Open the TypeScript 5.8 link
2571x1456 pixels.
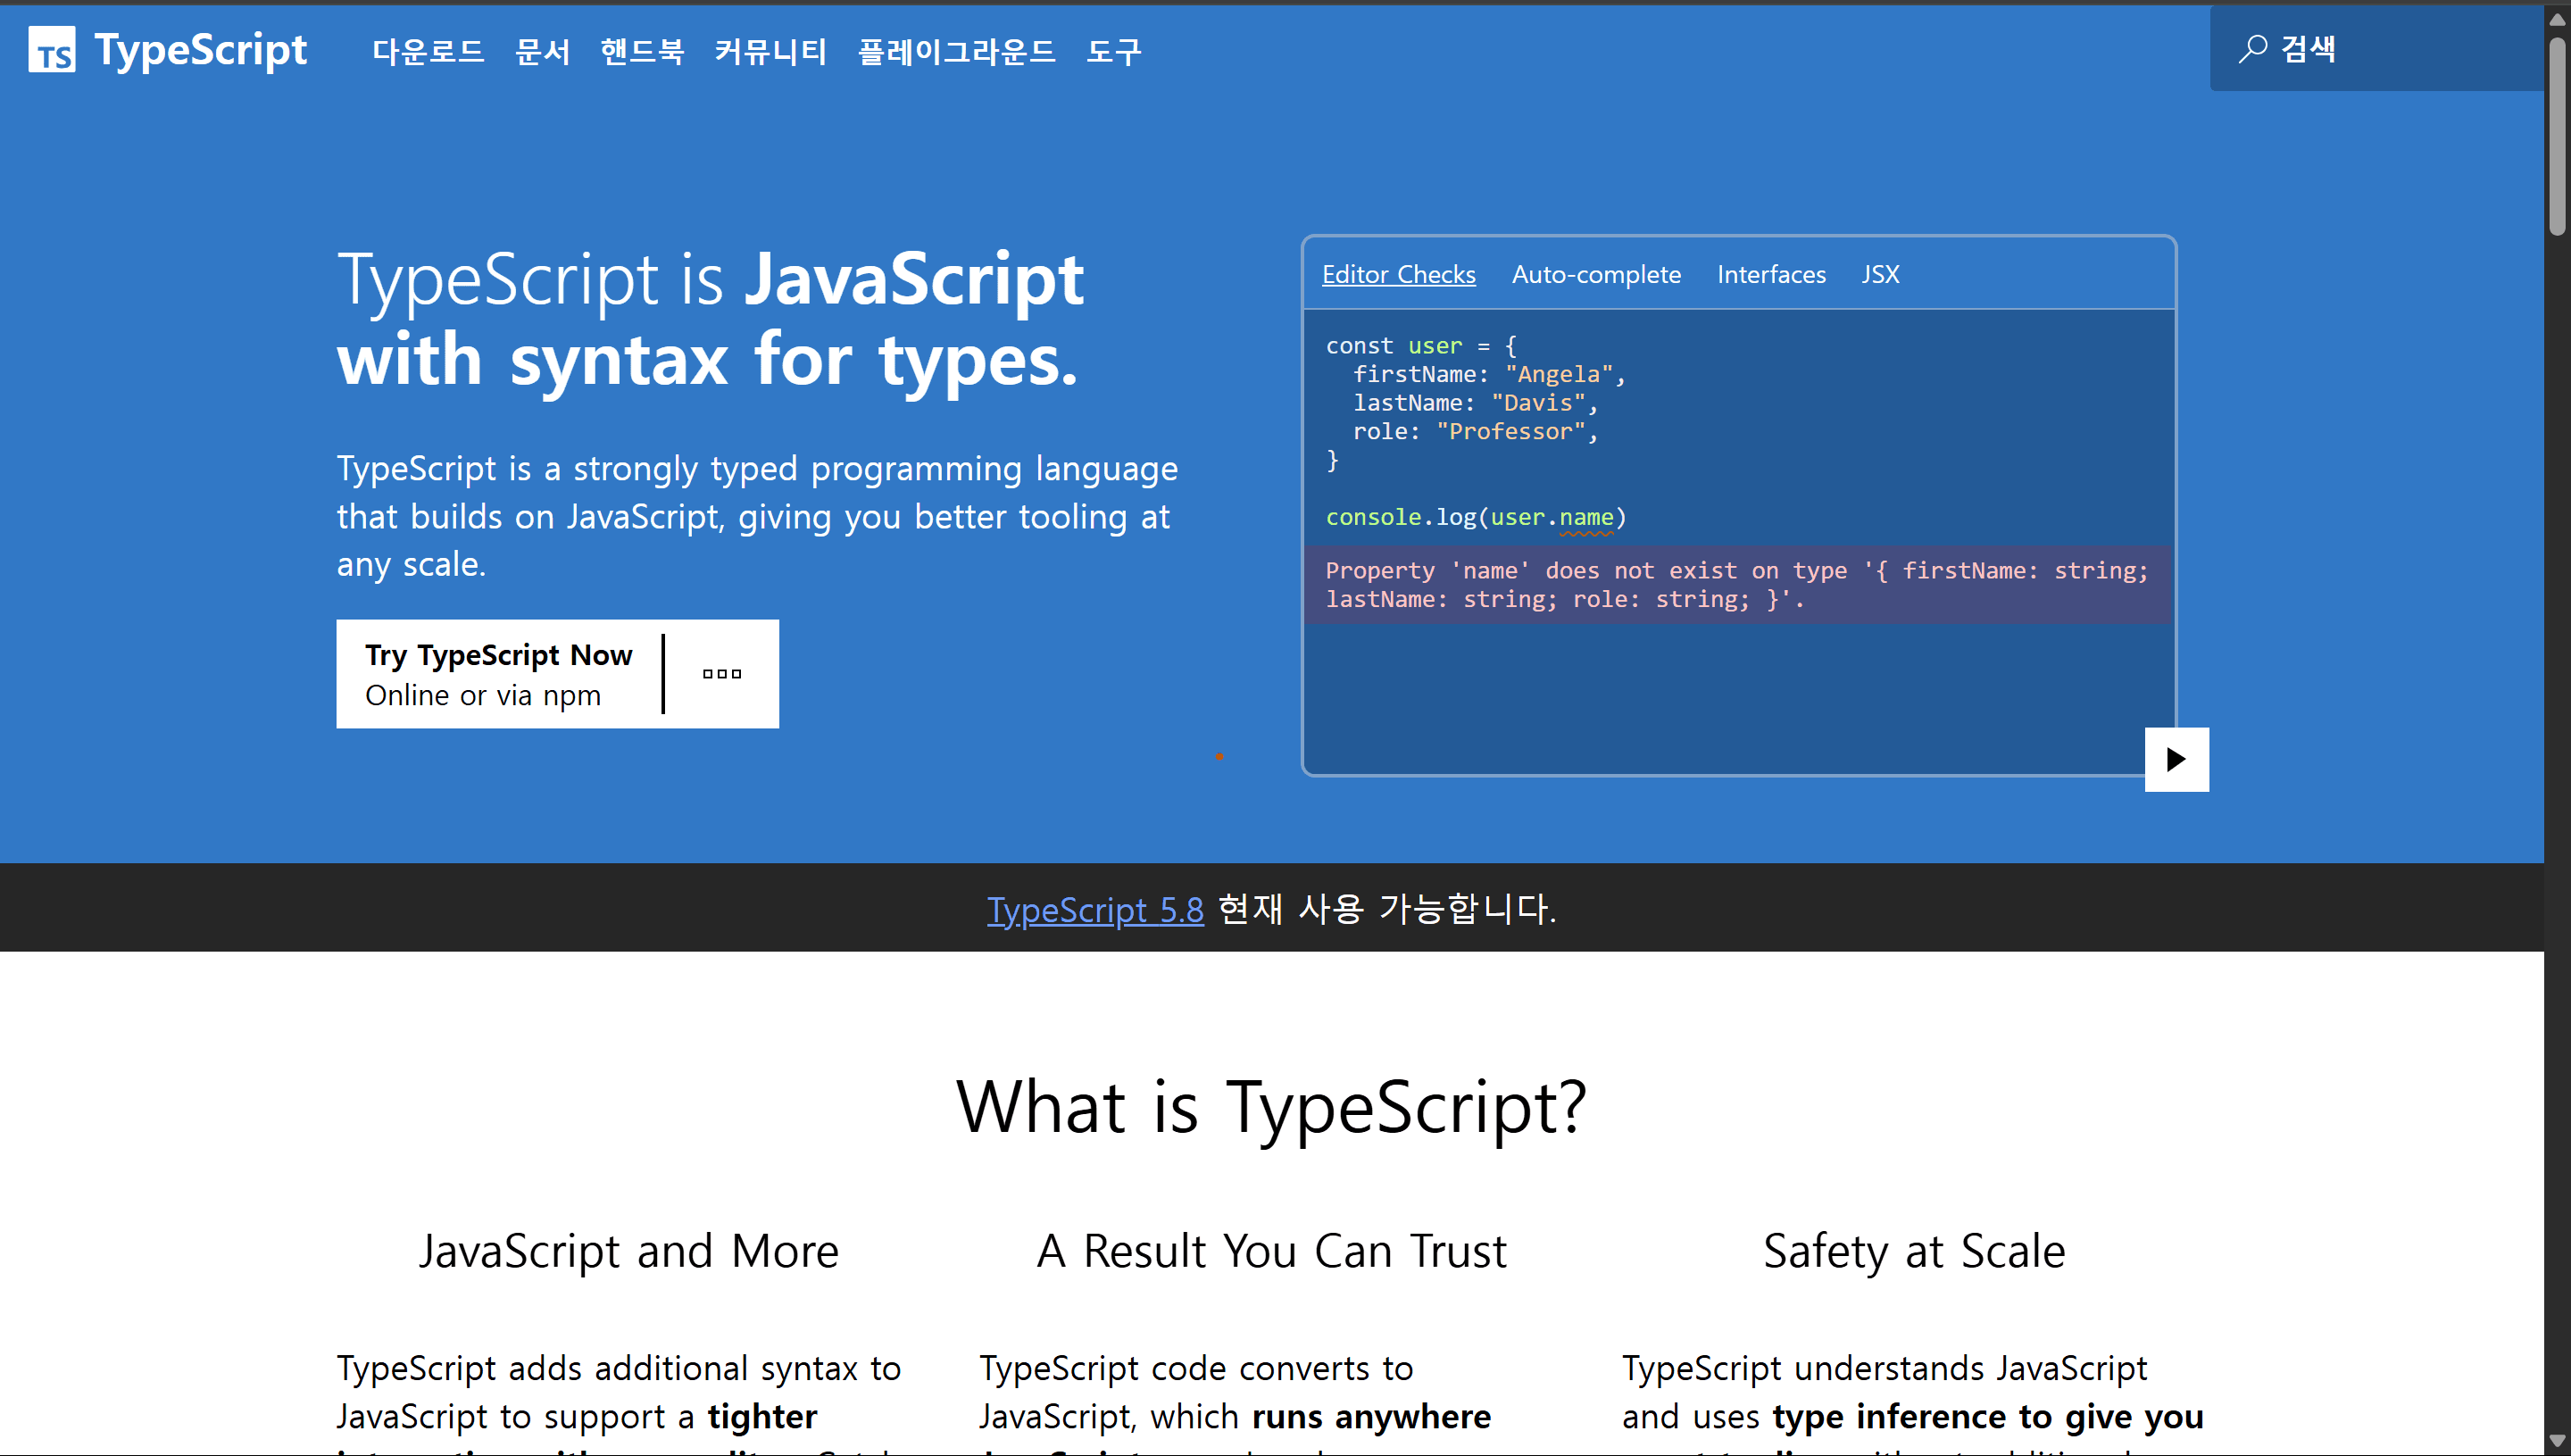pyautogui.click(x=1095, y=909)
